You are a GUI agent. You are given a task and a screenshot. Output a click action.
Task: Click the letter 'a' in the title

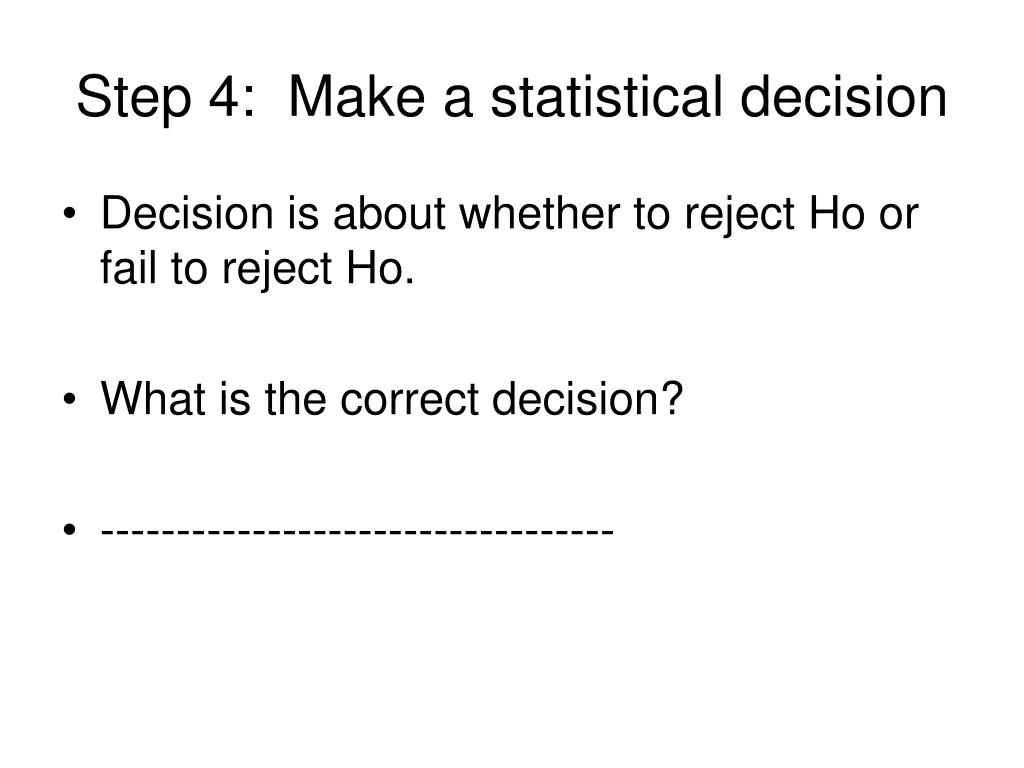457,103
